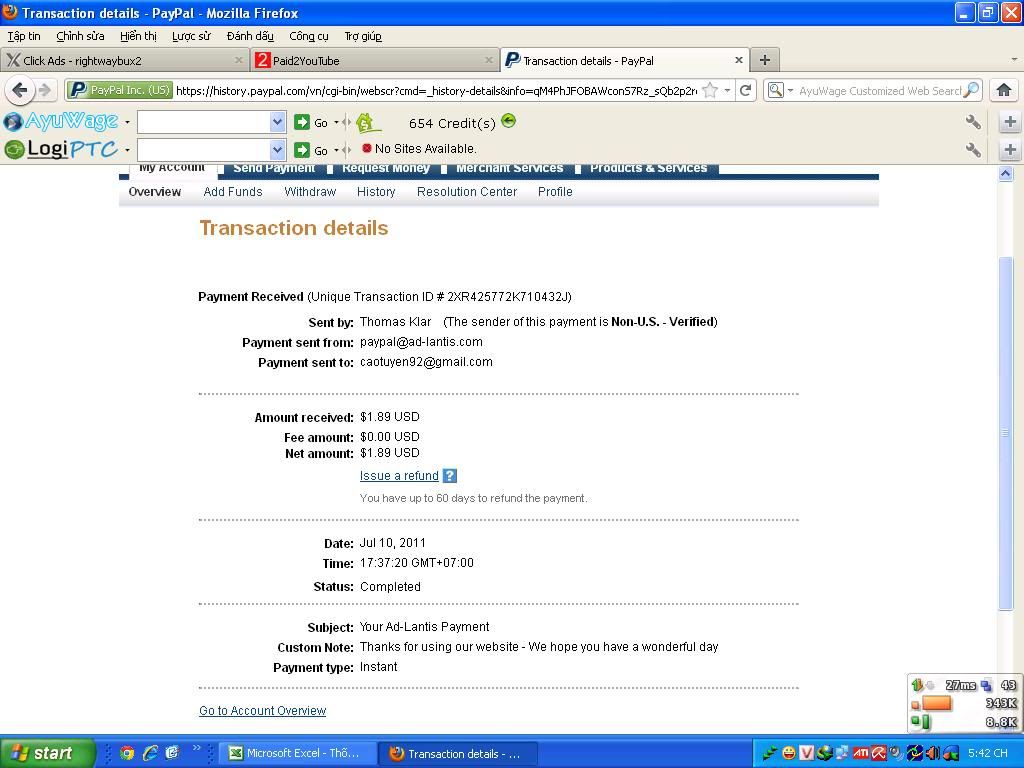The image size is (1024, 768).
Task: Go to the History subtab
Action: tap(376, 192)
